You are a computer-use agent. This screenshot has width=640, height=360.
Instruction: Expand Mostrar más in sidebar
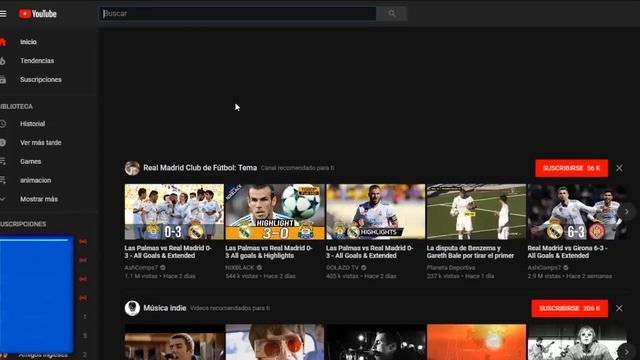pyautogui.click(x=39, y=199)
